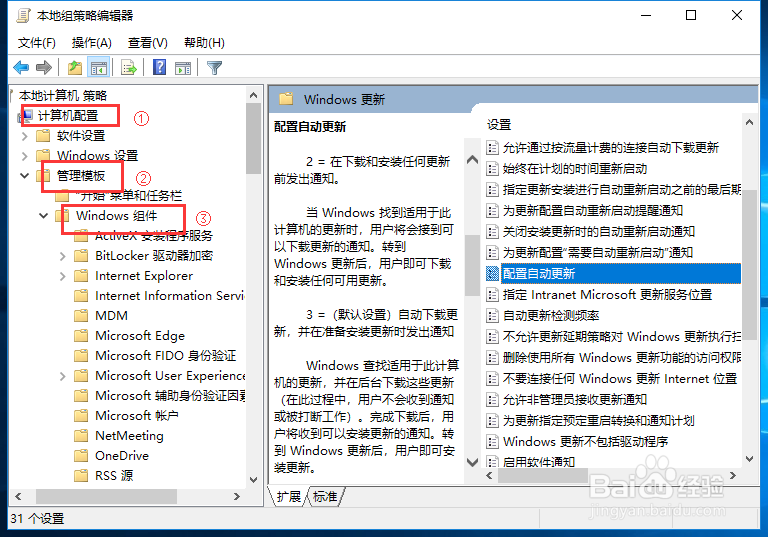This screenshot has height=537, width=768.
Task: Select 指定更新安装进行自动重新启动之前的最后期限
Action: [622, 190]
